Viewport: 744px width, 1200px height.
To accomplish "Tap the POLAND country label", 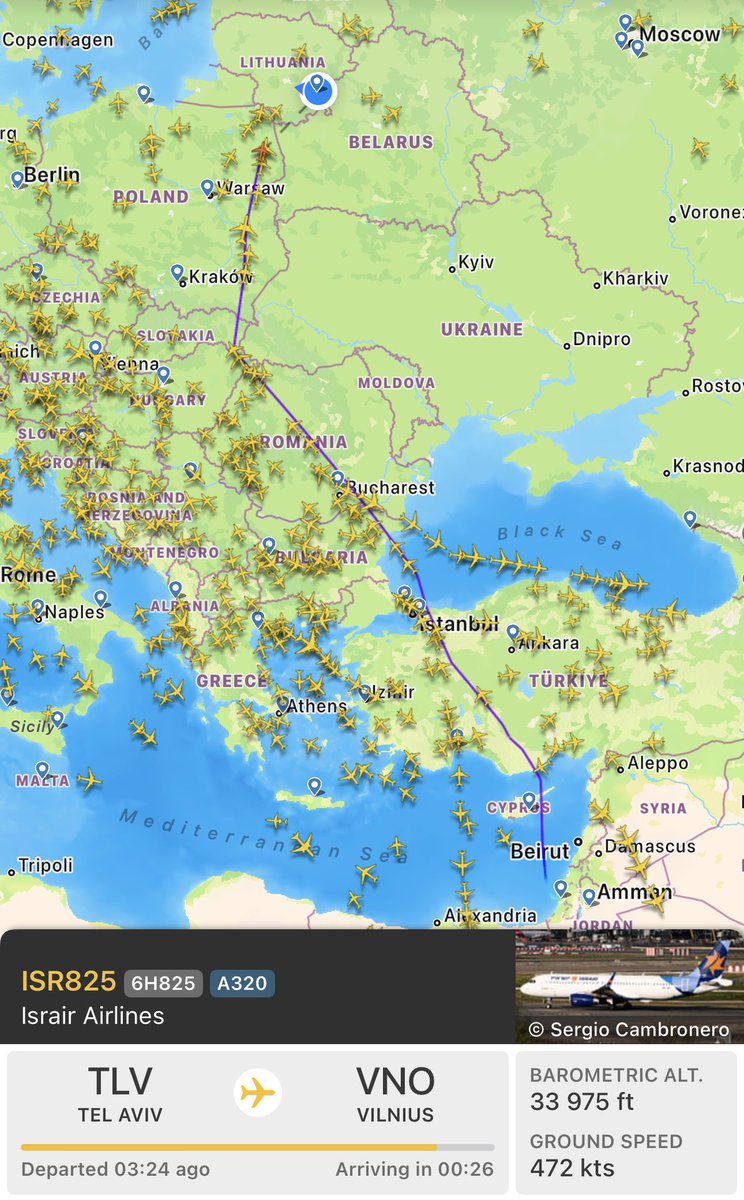I will coord(151,197).
